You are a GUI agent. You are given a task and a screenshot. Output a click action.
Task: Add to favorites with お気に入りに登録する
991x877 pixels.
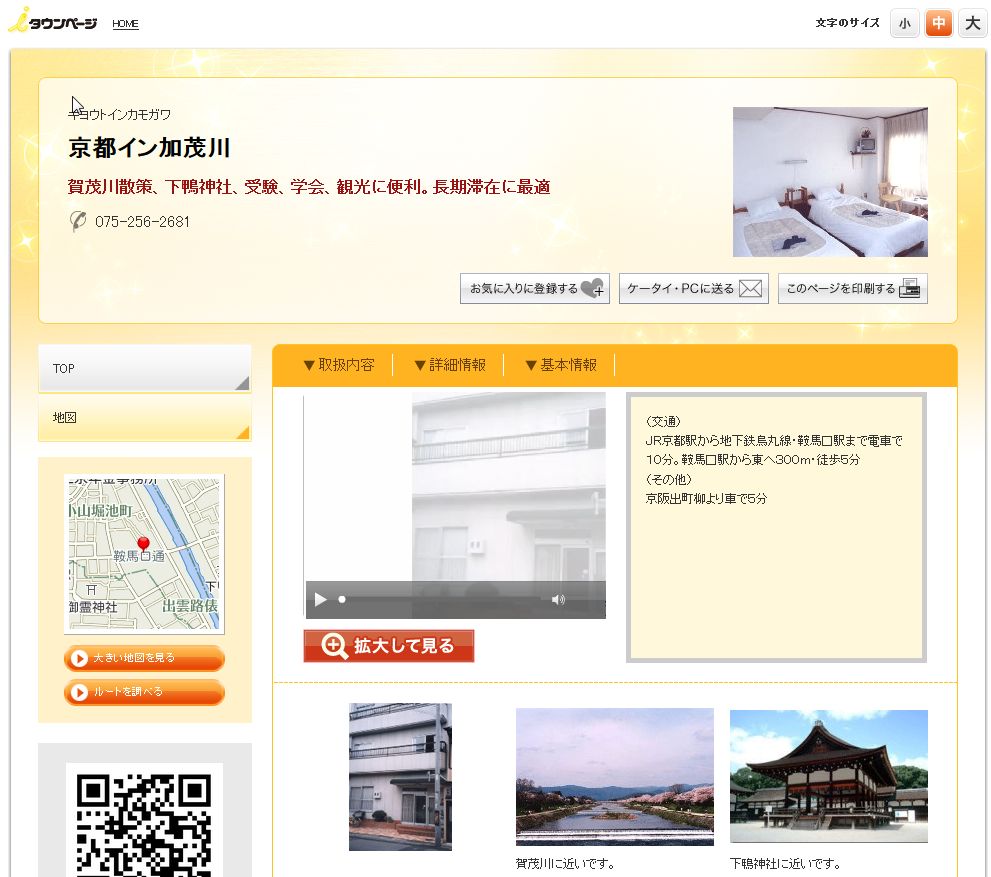click(534, 289)
